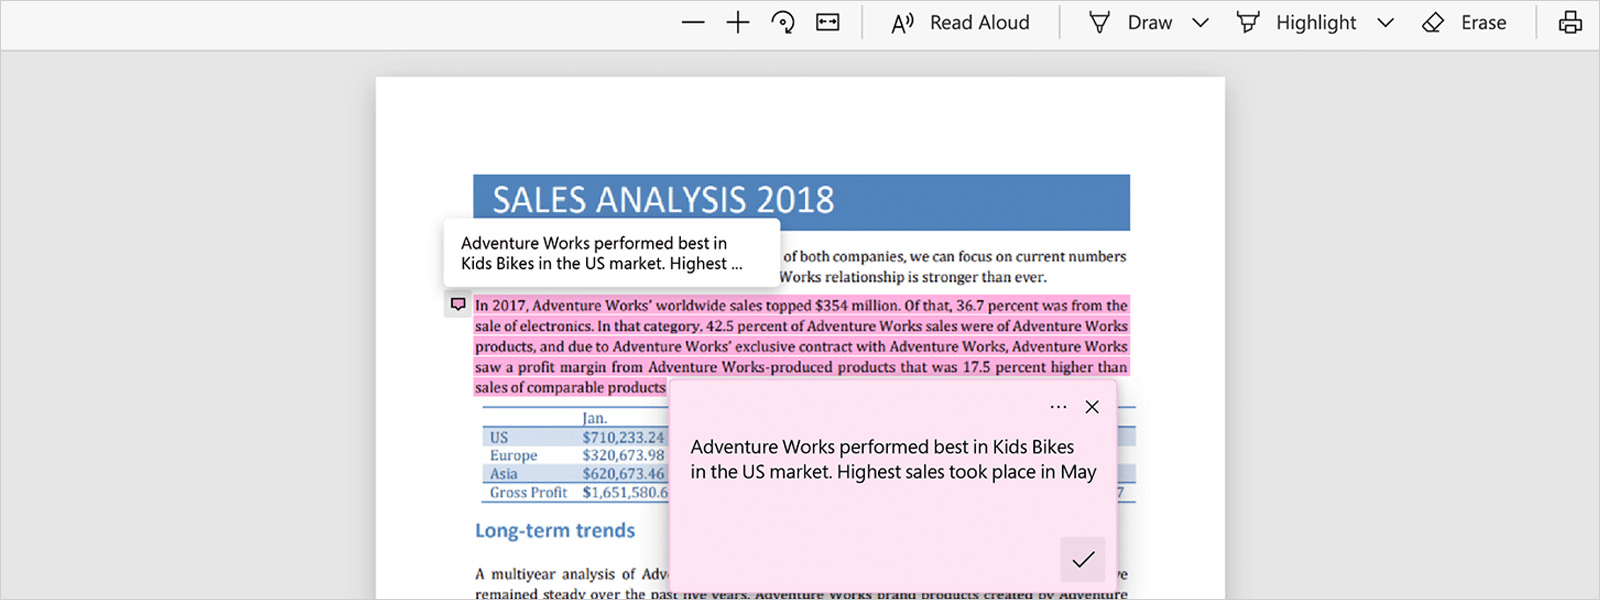Print the PDF with the printer icon
1600x600 pixels.
point(1570,22)
